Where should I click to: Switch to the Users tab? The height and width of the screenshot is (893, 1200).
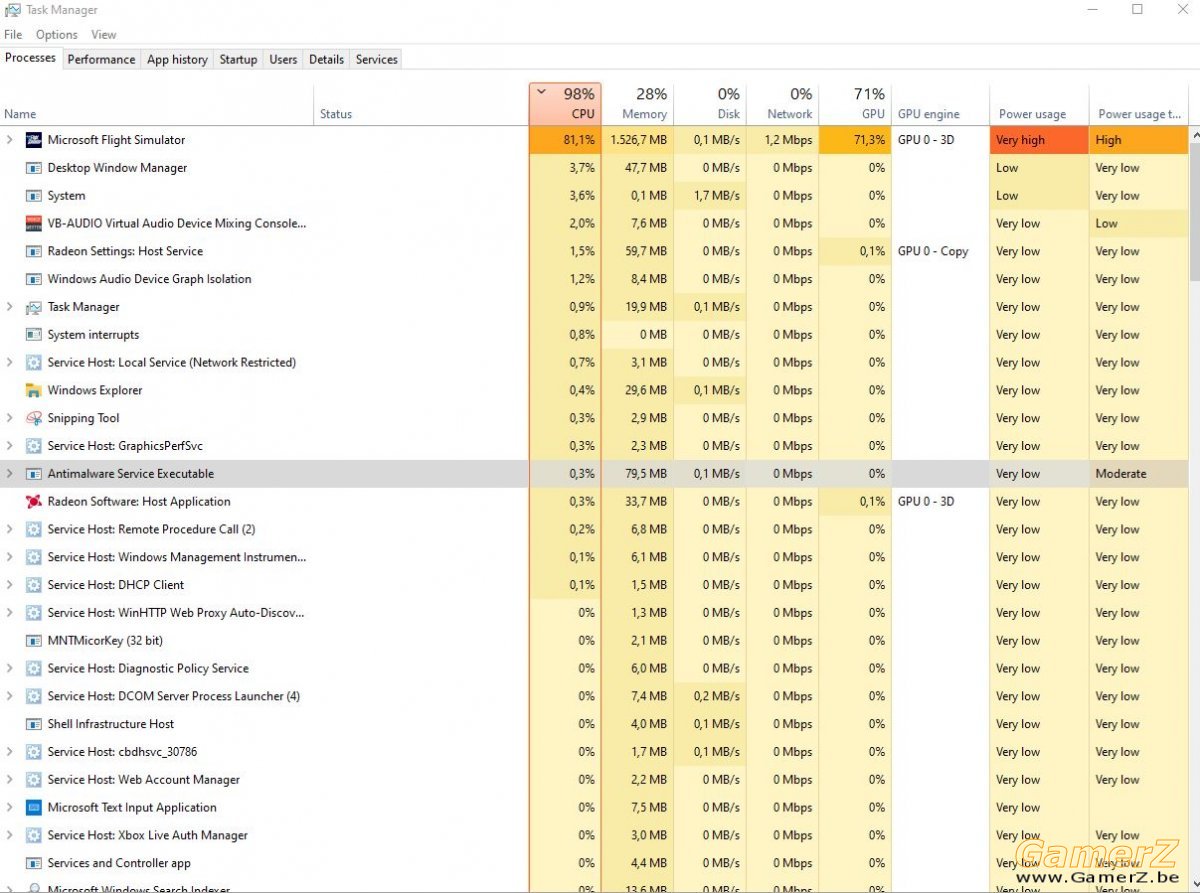283,59
